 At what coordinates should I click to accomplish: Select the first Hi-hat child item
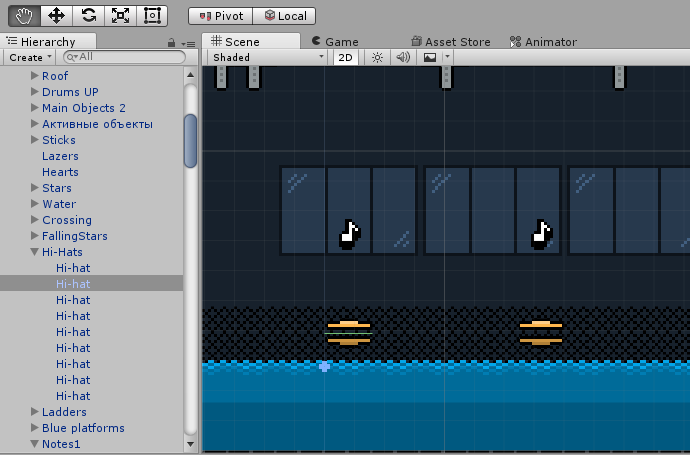coord(73,268)
